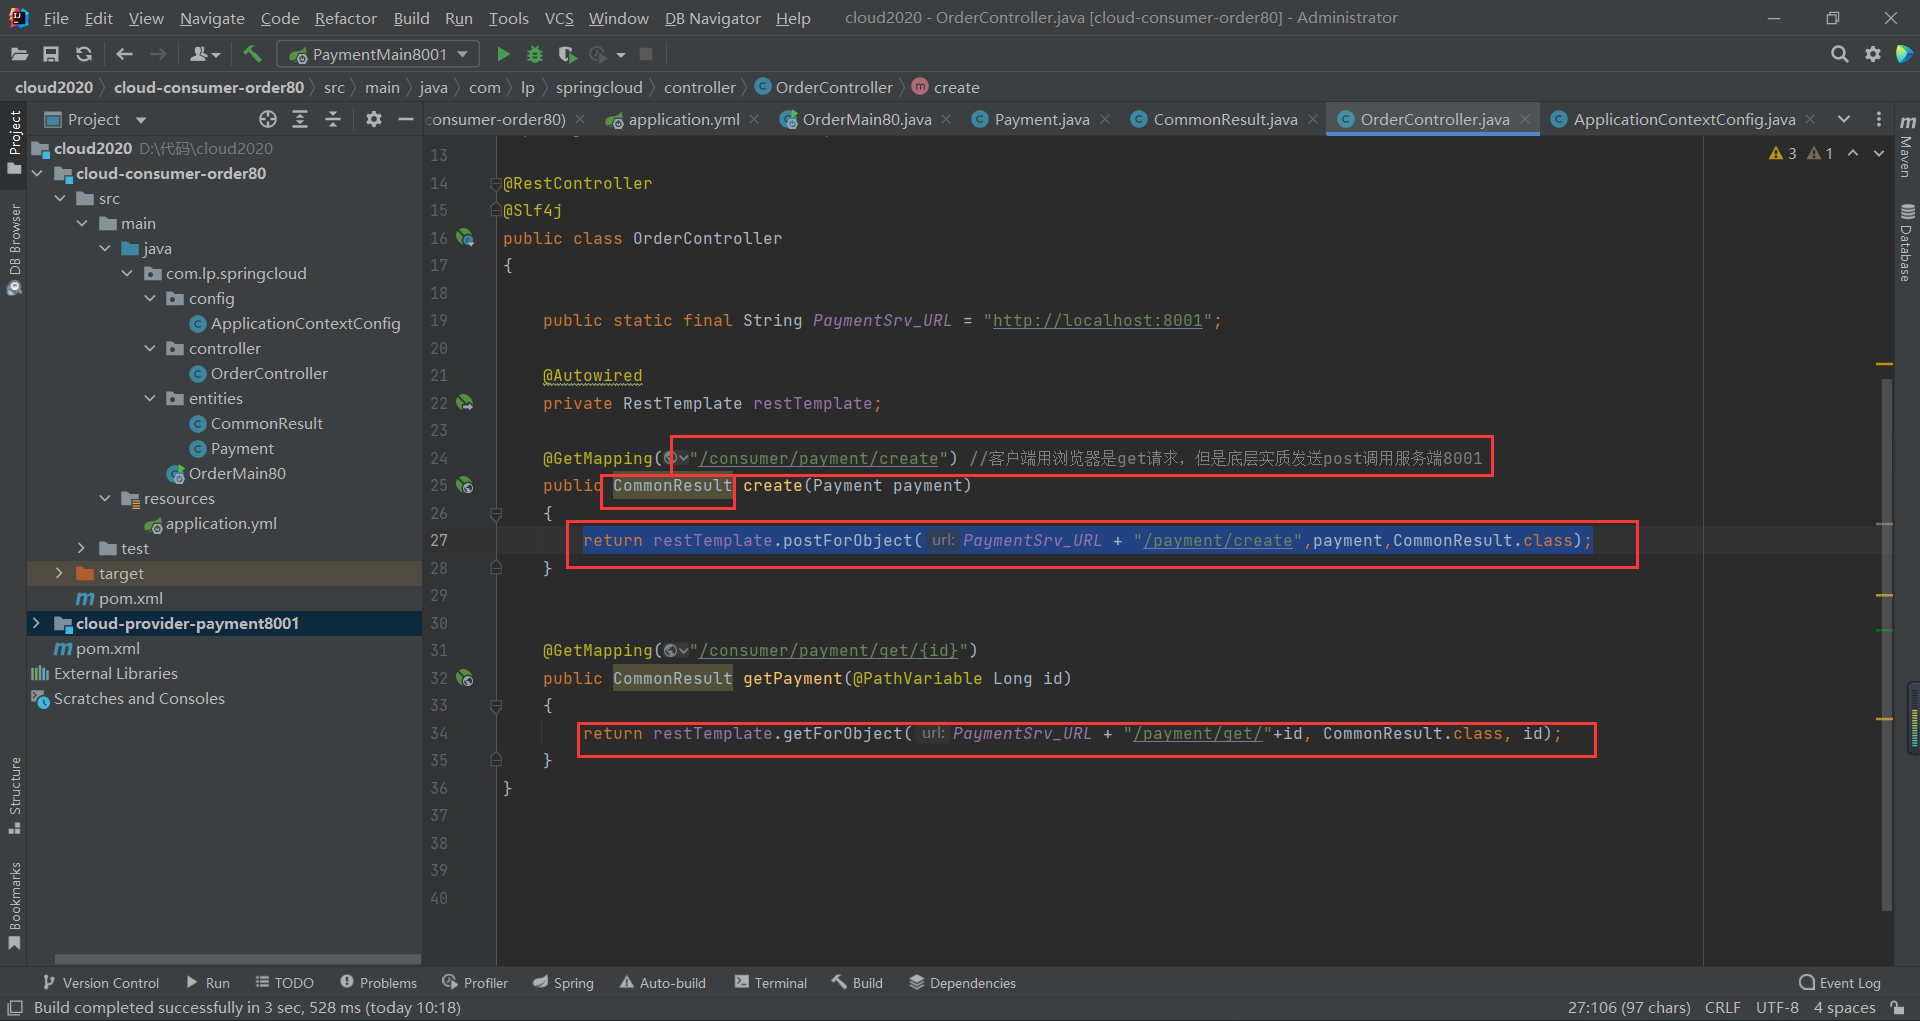Locate opened file in Project tree
The height and width of the screenshot is (1021, 1920).
267,119
